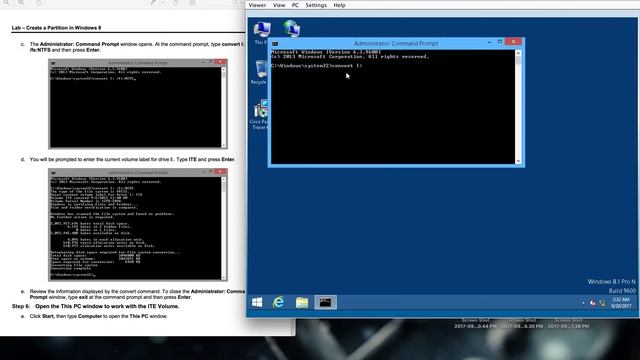
Task: Click the Command Prompt scrollbar down arrow
Action: tap(518, 161)
